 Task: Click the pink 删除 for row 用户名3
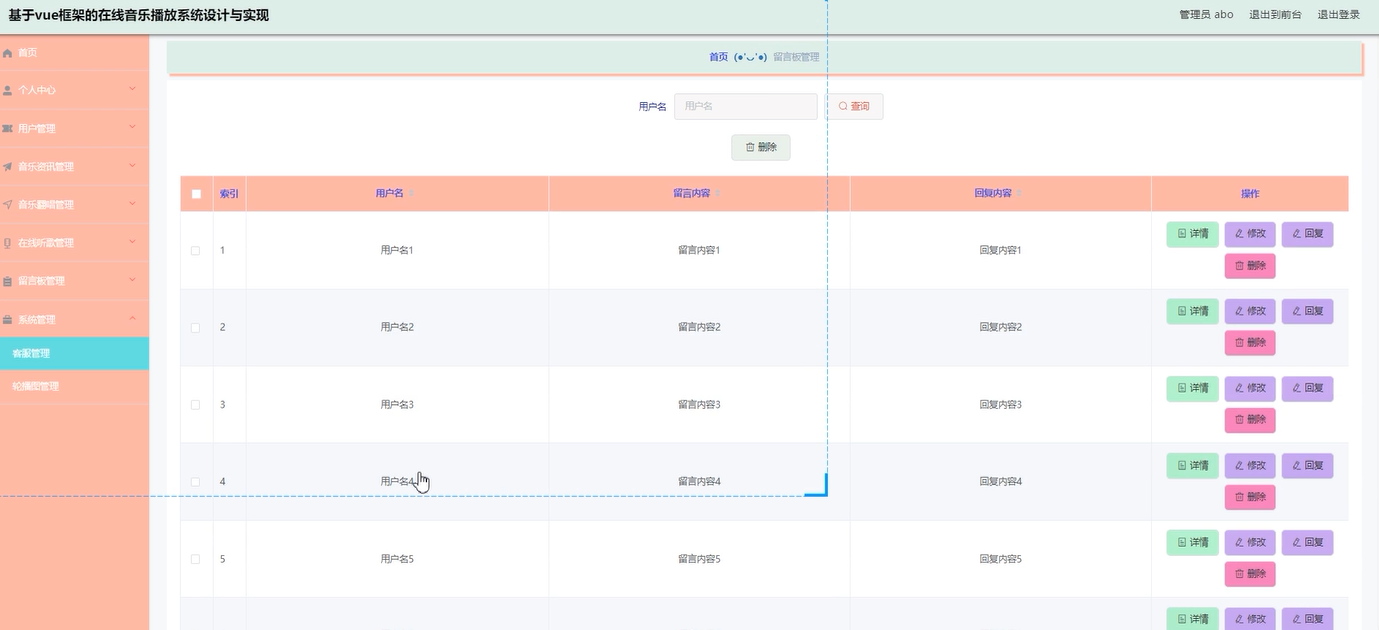coord(1250,420)
